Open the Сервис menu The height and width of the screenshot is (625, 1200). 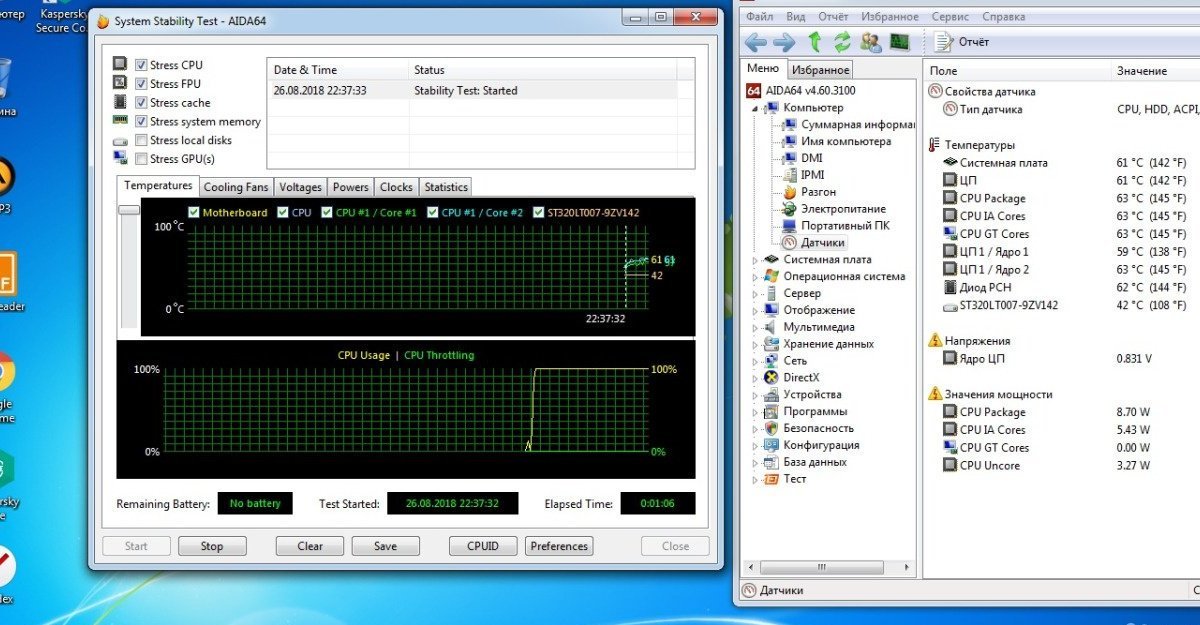point(949,17)
